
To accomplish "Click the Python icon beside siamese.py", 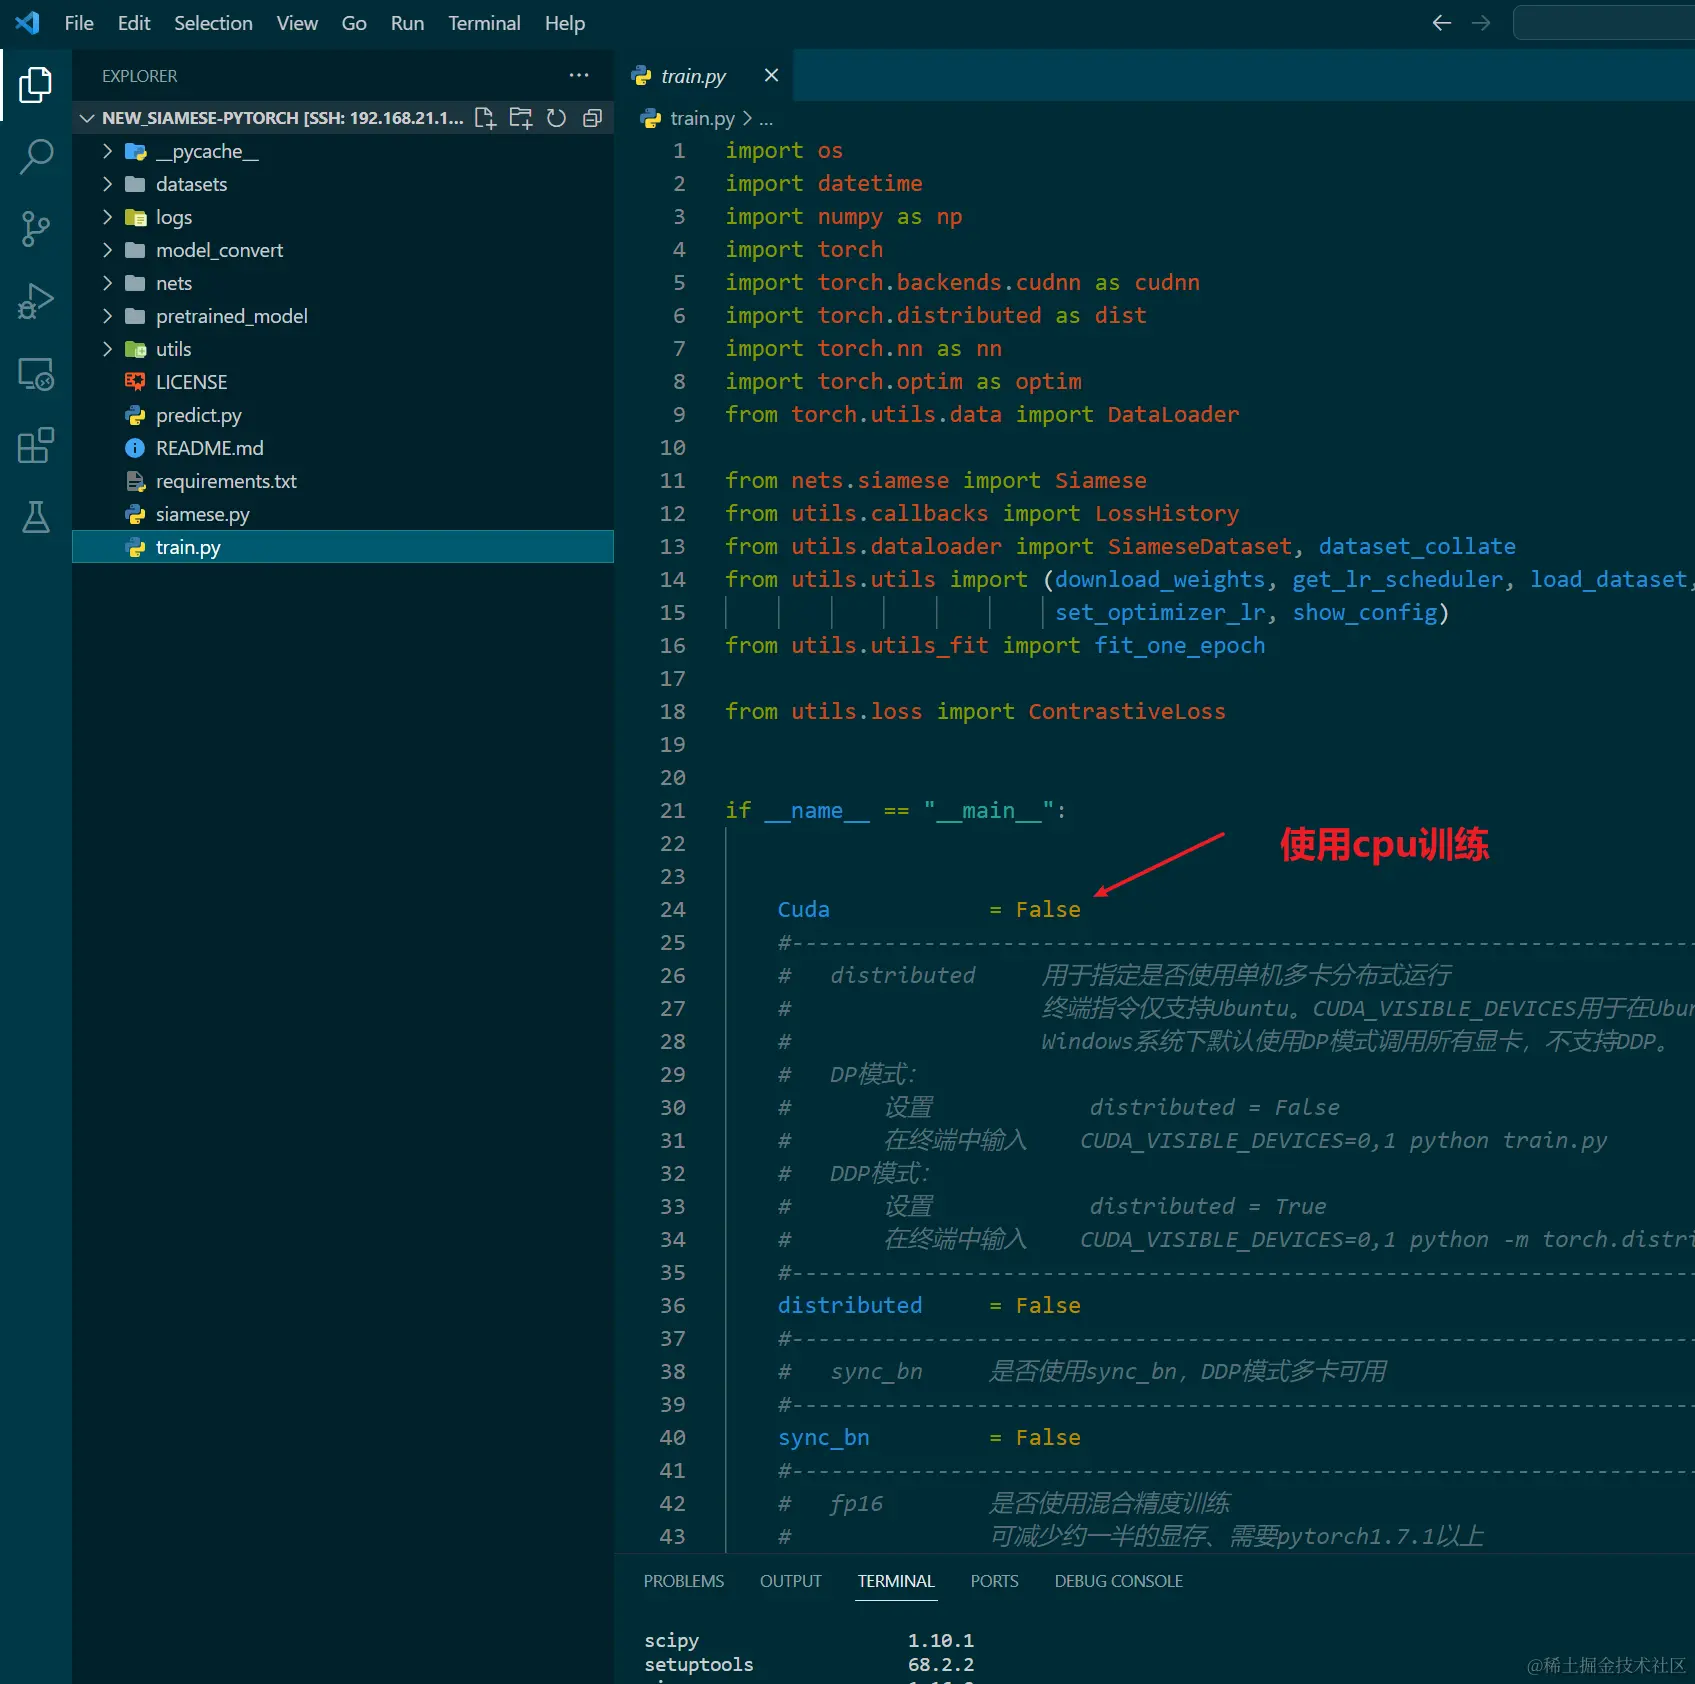I will coord(135,514).
